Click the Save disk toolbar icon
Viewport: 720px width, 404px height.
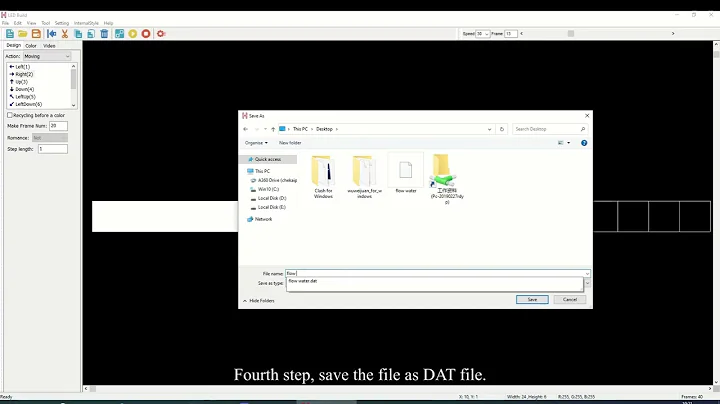pyautogui.click(x=36, y=34)
